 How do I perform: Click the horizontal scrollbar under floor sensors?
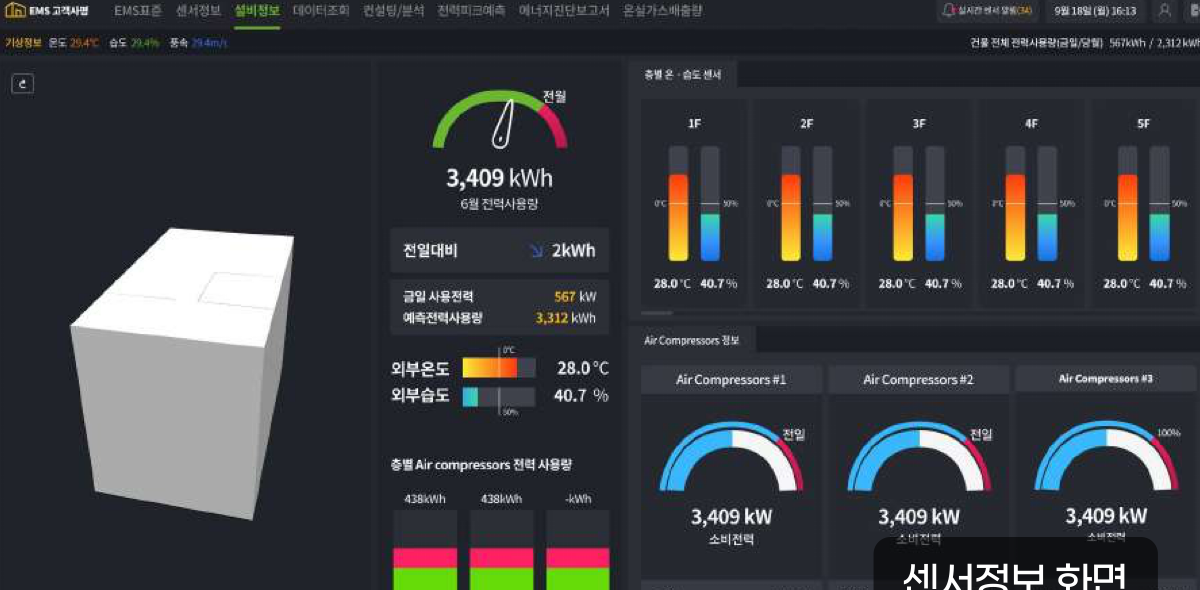tap(656, 313)
